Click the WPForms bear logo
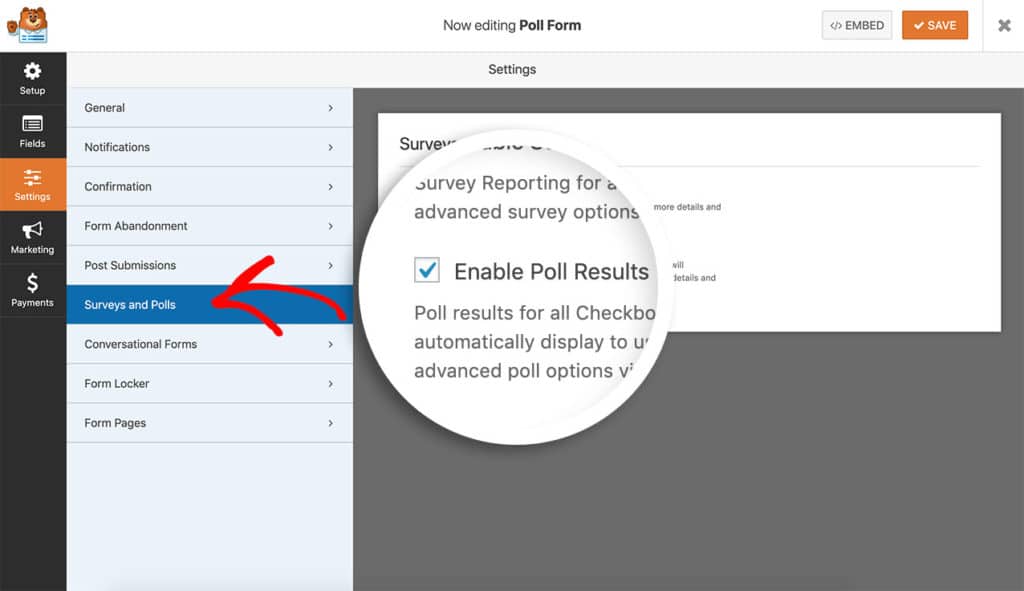Viewport: 1024px width, 591px height. pos(30,25)
